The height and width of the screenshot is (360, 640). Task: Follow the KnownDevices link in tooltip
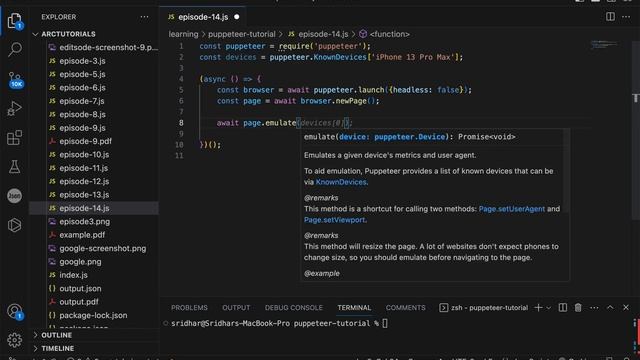click(341, 182)
